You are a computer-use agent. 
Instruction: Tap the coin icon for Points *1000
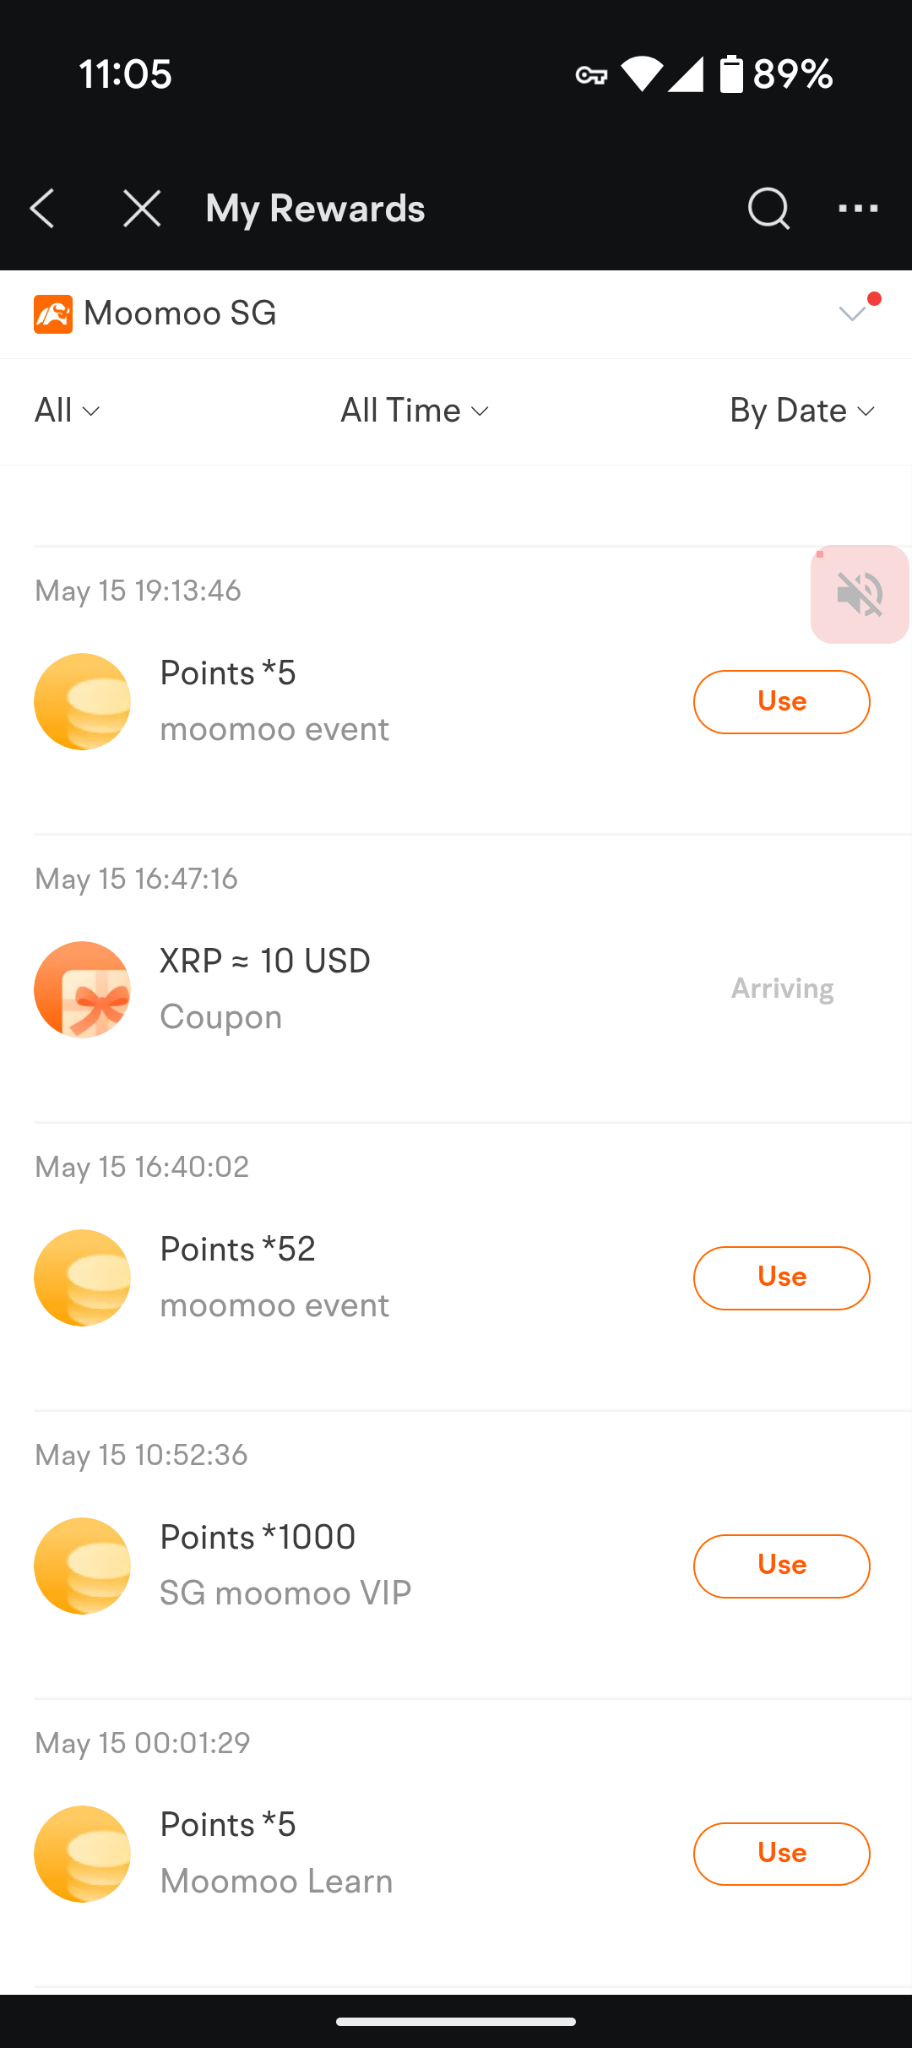coord(82,1566)
